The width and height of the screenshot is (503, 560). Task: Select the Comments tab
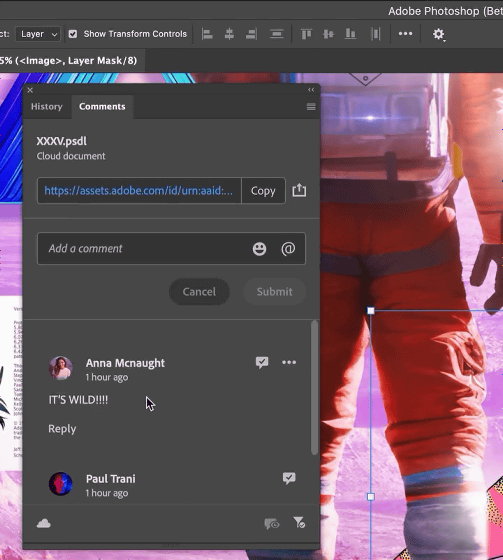[x=102, y=106]
